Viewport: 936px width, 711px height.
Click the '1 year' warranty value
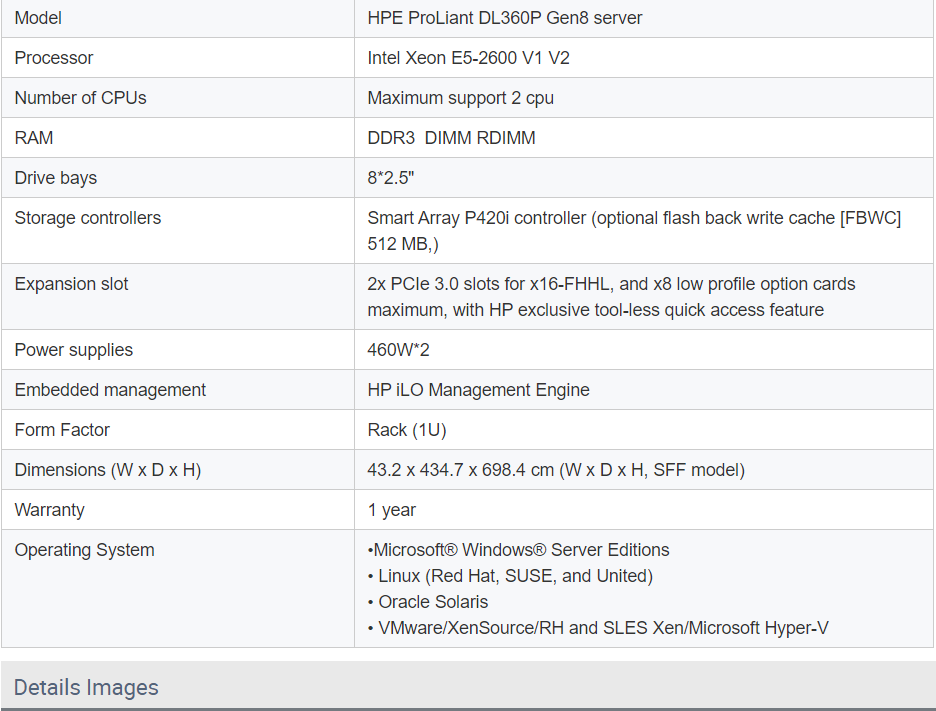pos(392,510)
